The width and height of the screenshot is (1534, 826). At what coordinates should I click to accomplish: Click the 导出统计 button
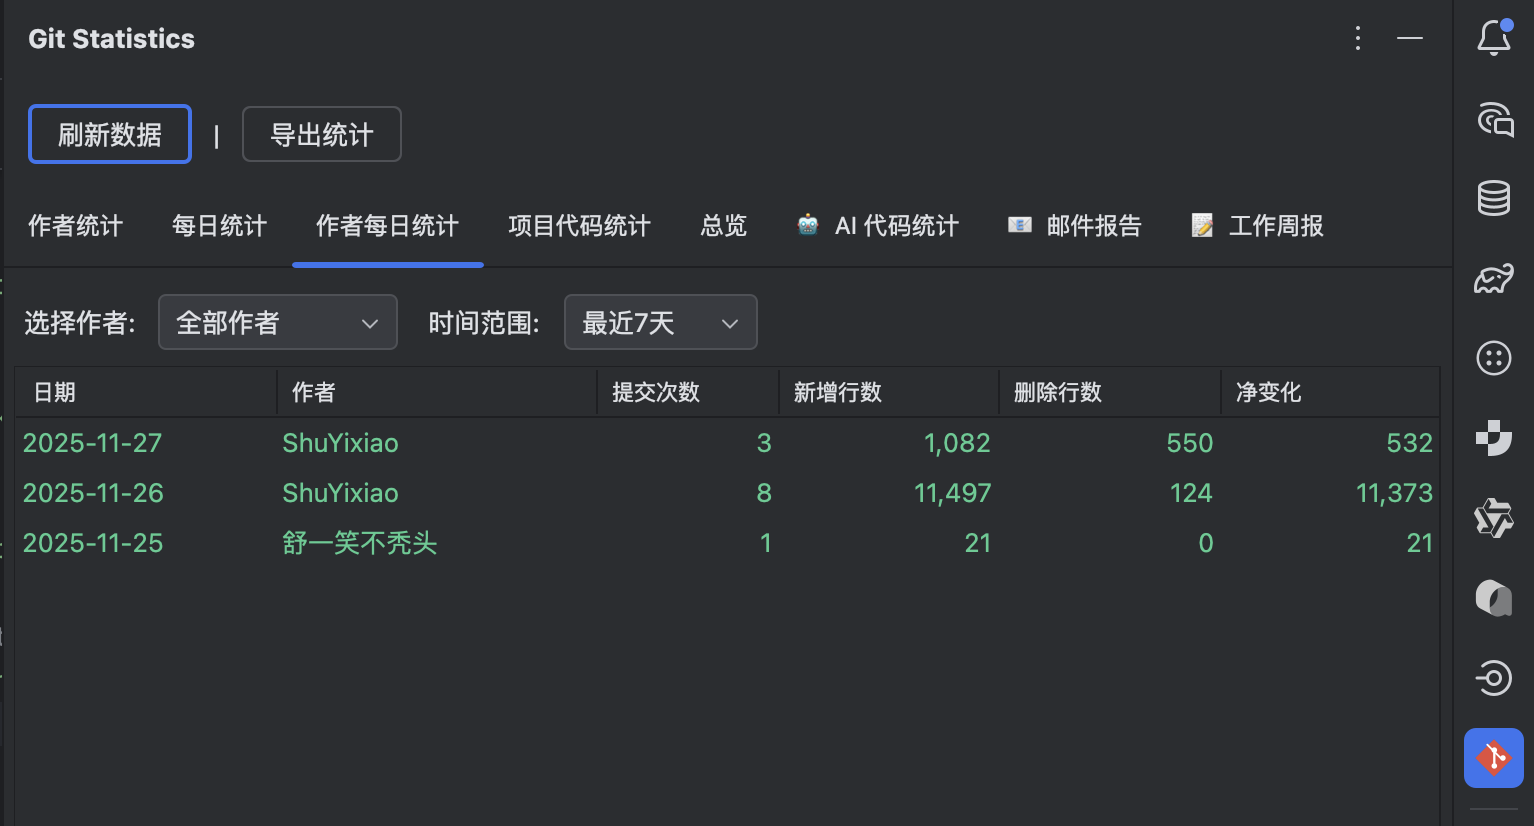(322, 134)
